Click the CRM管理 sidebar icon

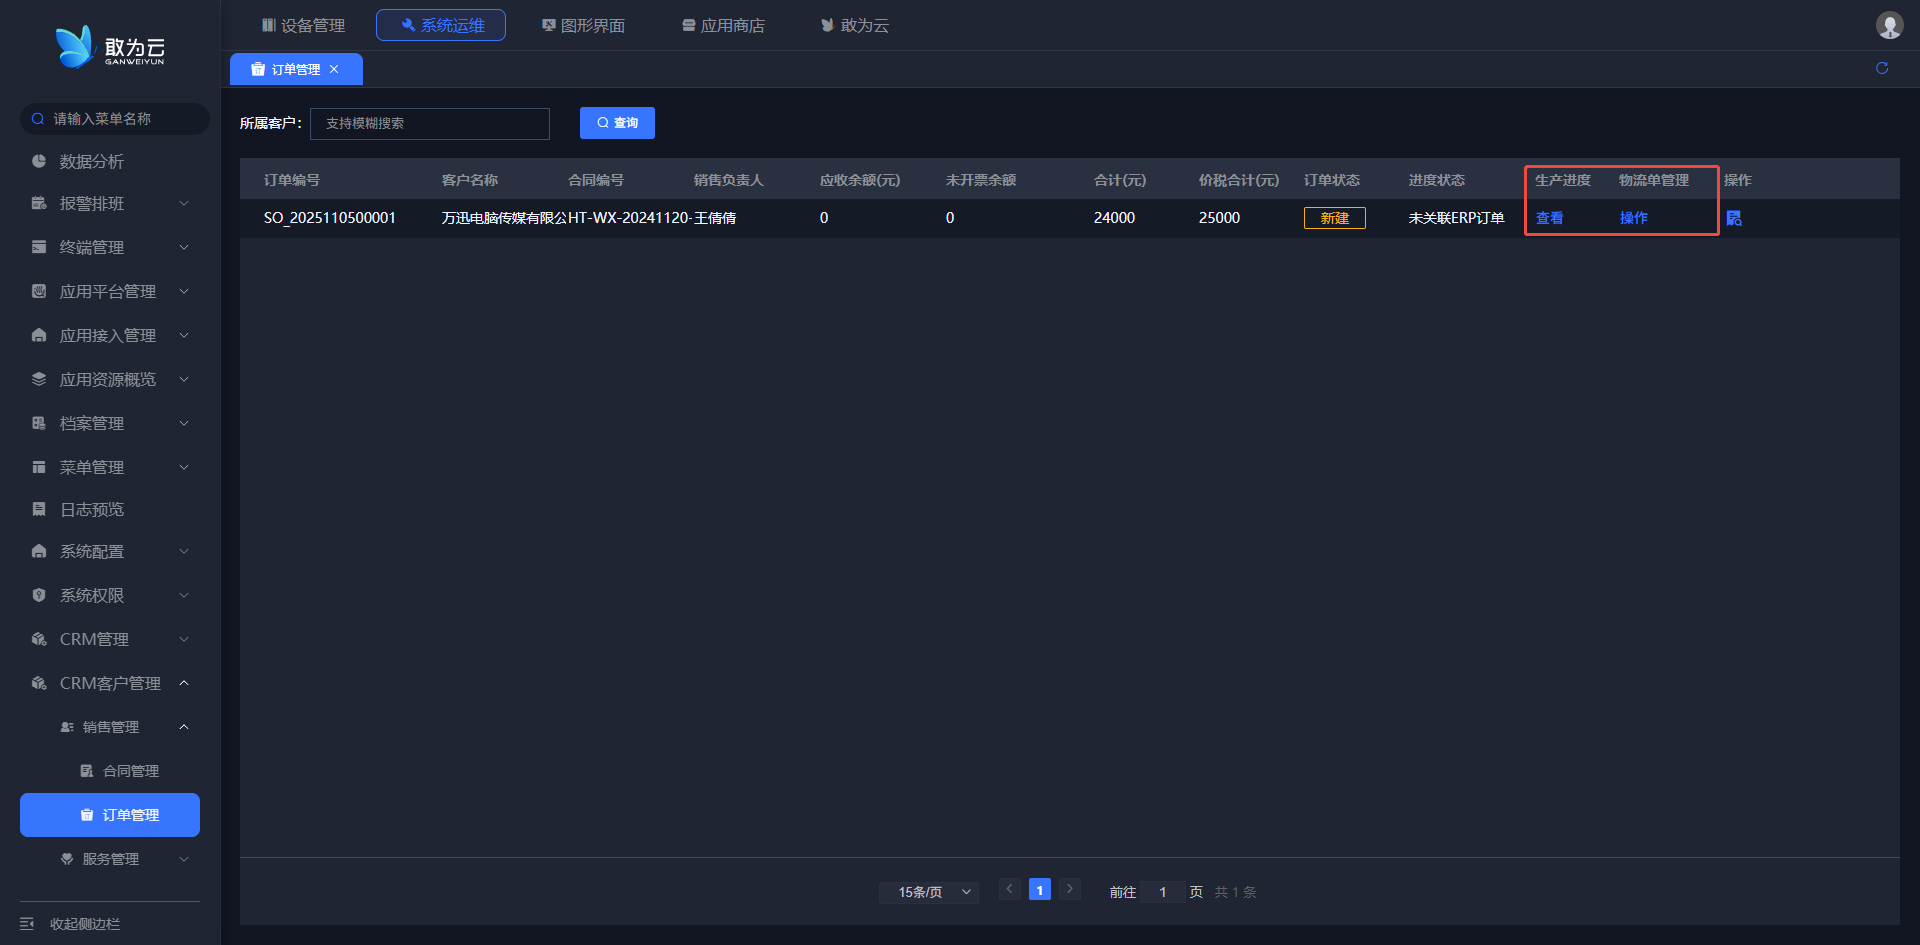[39, 639]
